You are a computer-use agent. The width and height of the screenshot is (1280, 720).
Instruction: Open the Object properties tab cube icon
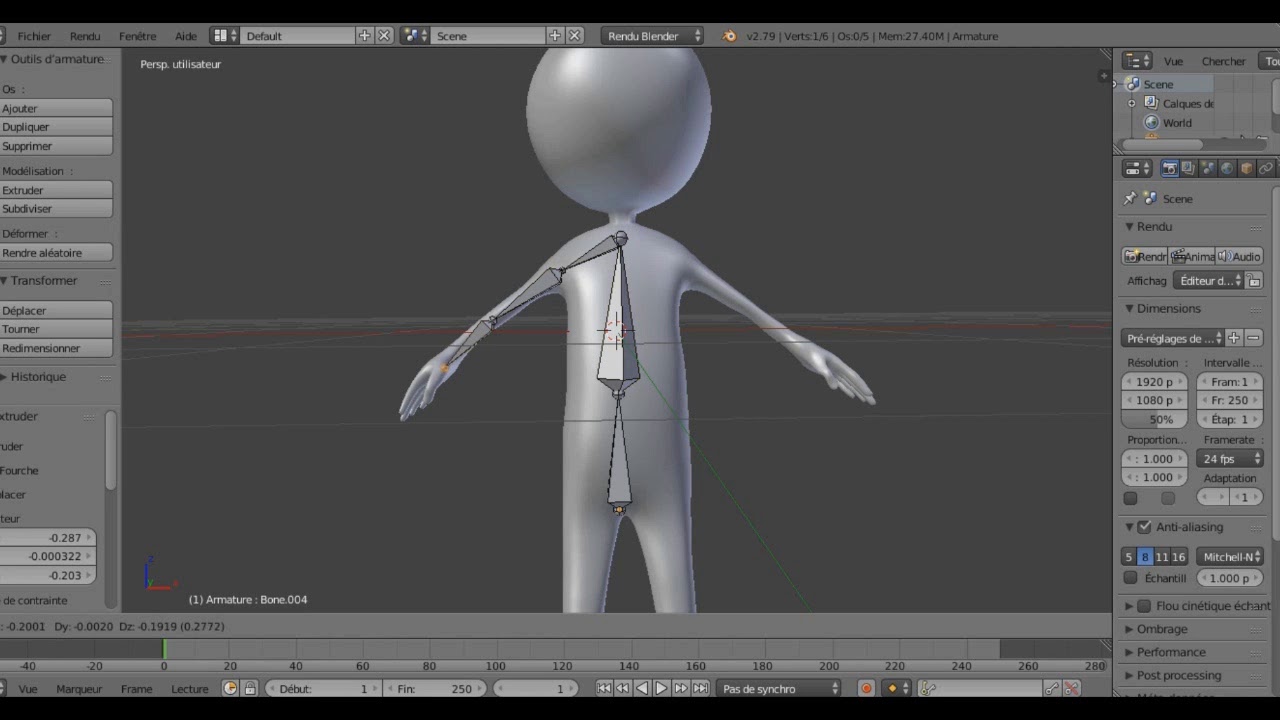1246,168
